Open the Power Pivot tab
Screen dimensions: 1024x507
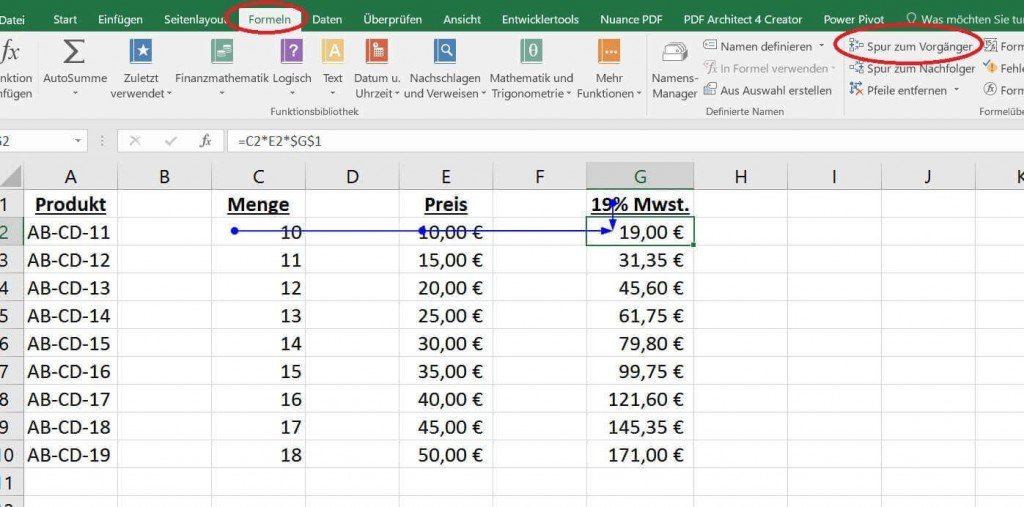click(x=854, y=20)
